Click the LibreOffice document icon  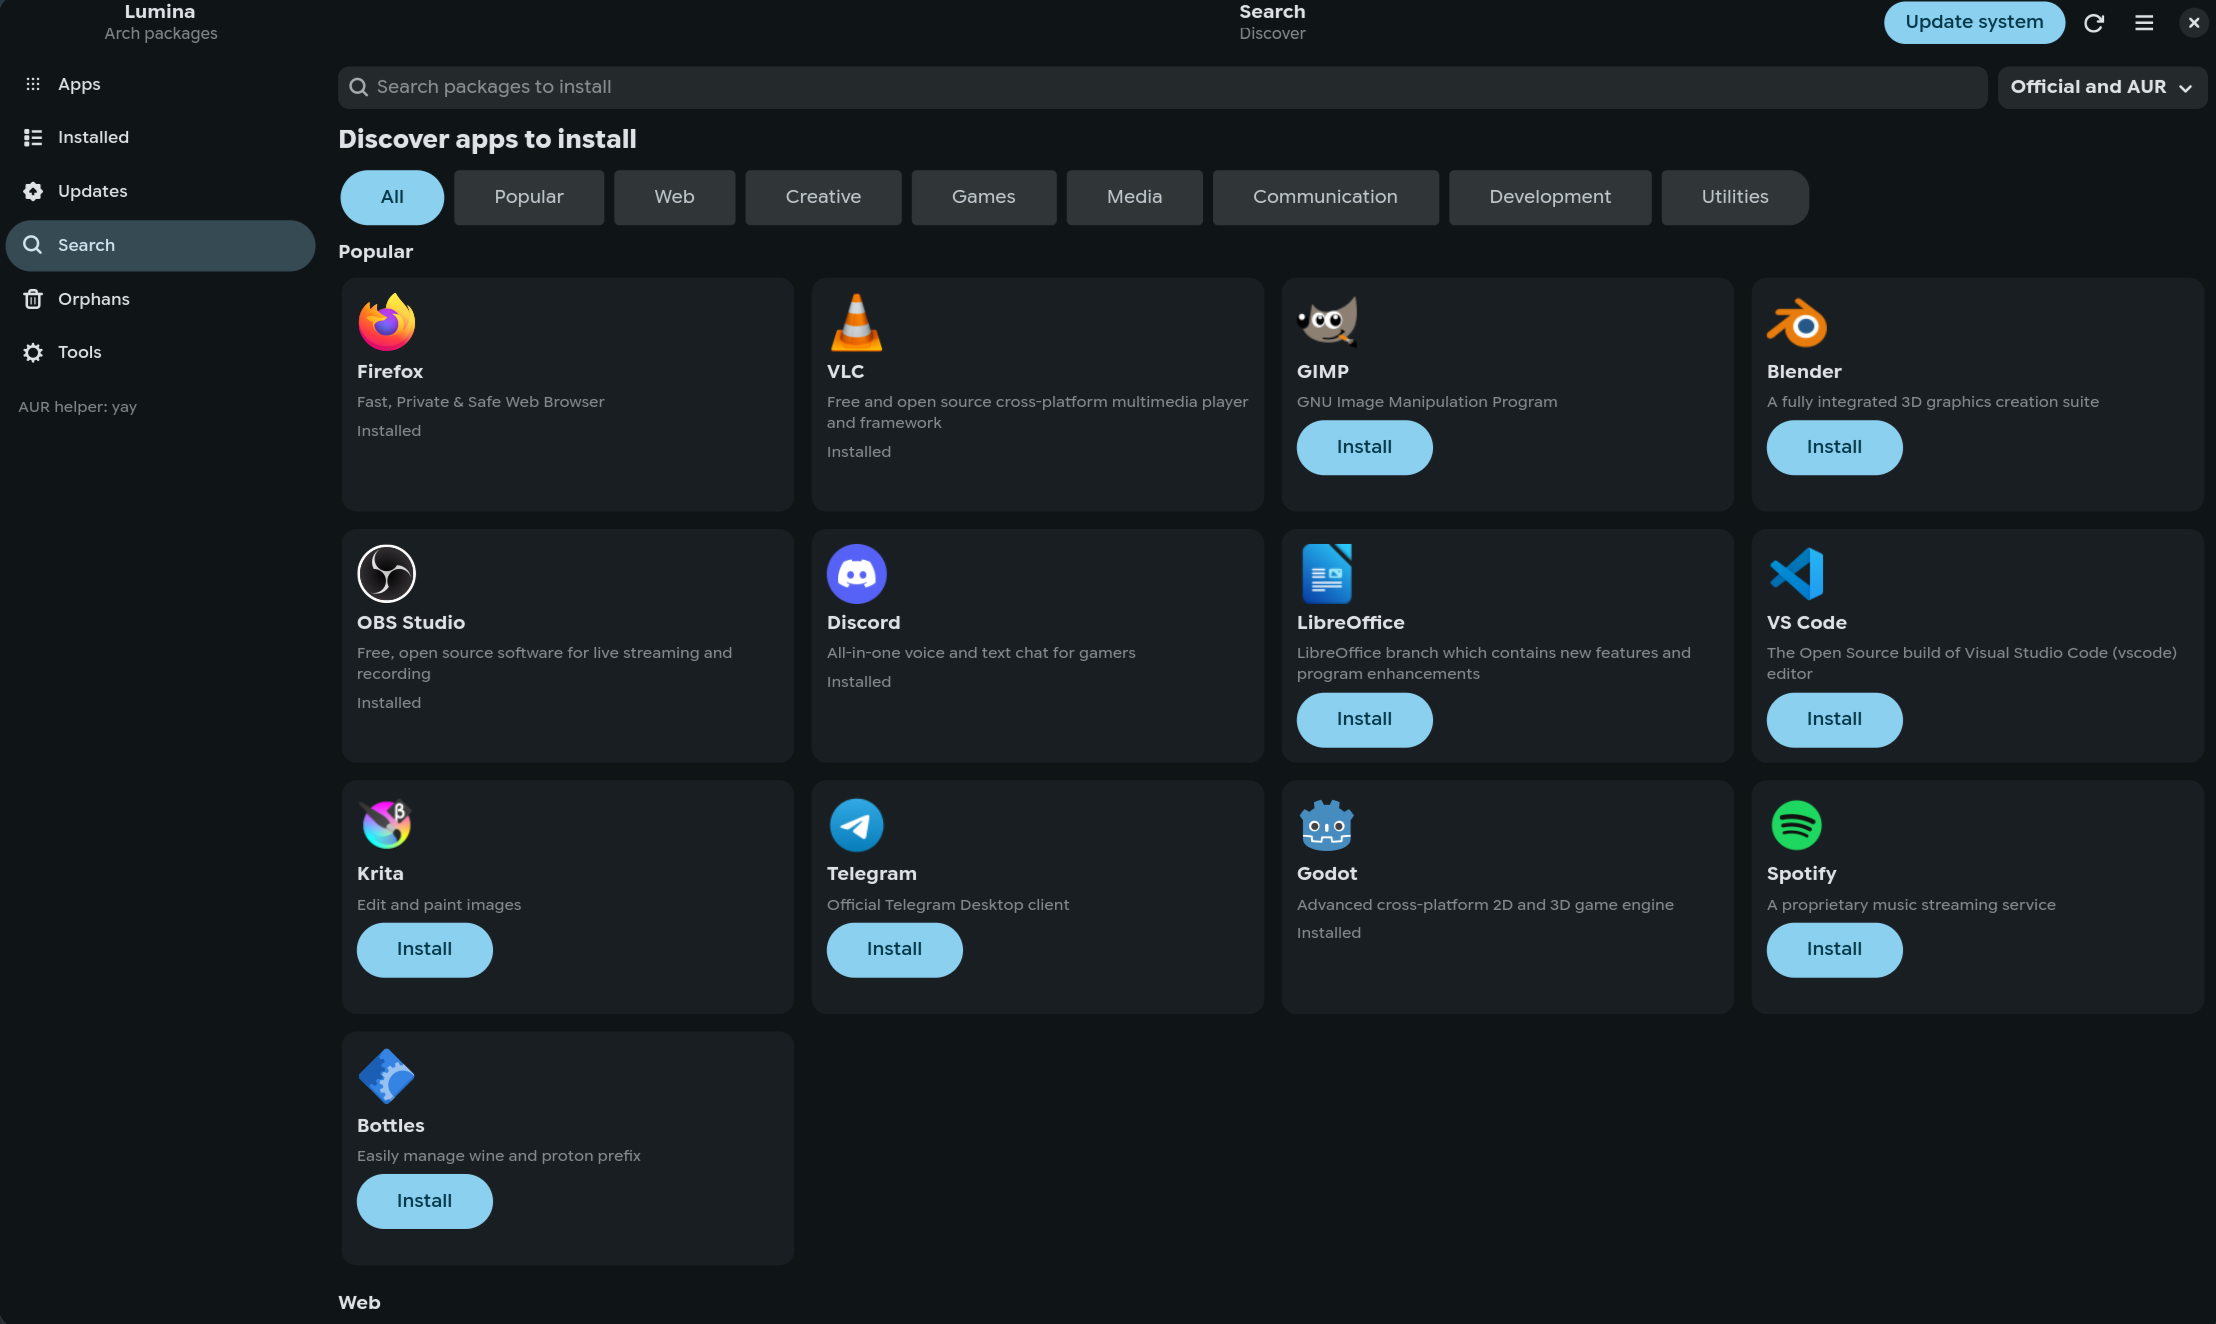(1326, 573)
